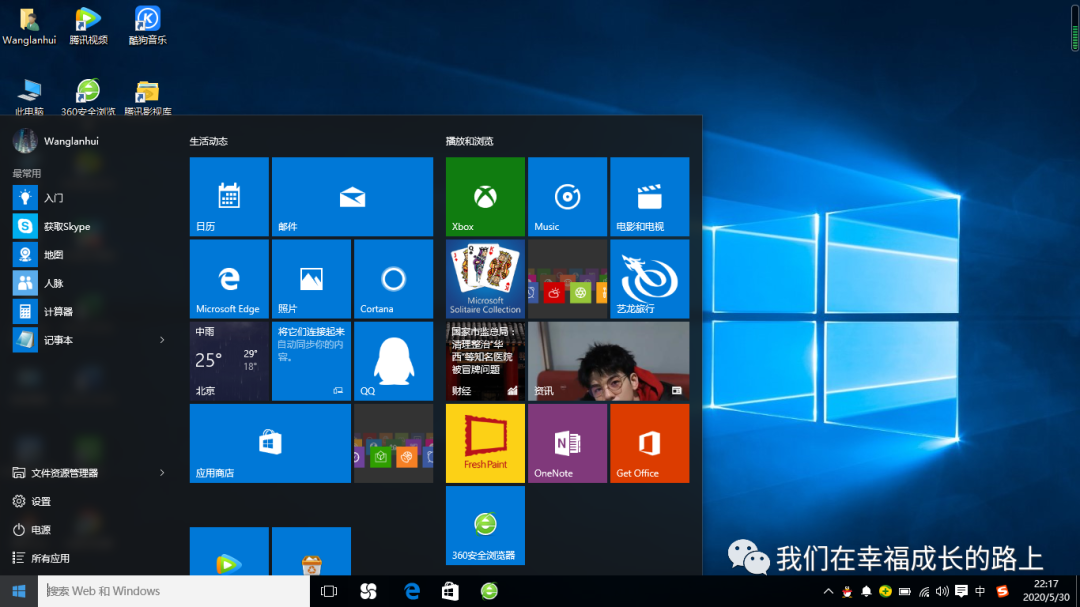
Task: Open 记事本 notepad entry
Action: (79, 340)
